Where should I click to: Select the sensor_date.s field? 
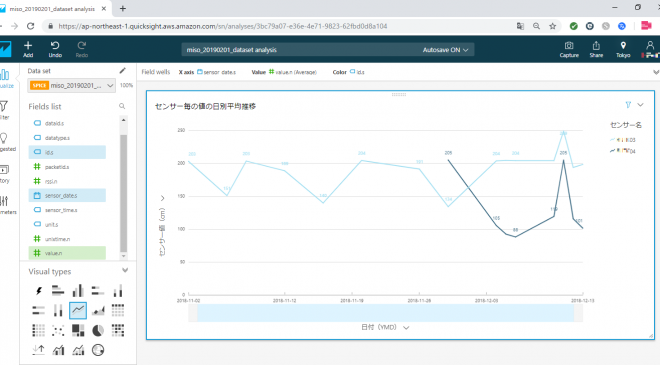67,195
